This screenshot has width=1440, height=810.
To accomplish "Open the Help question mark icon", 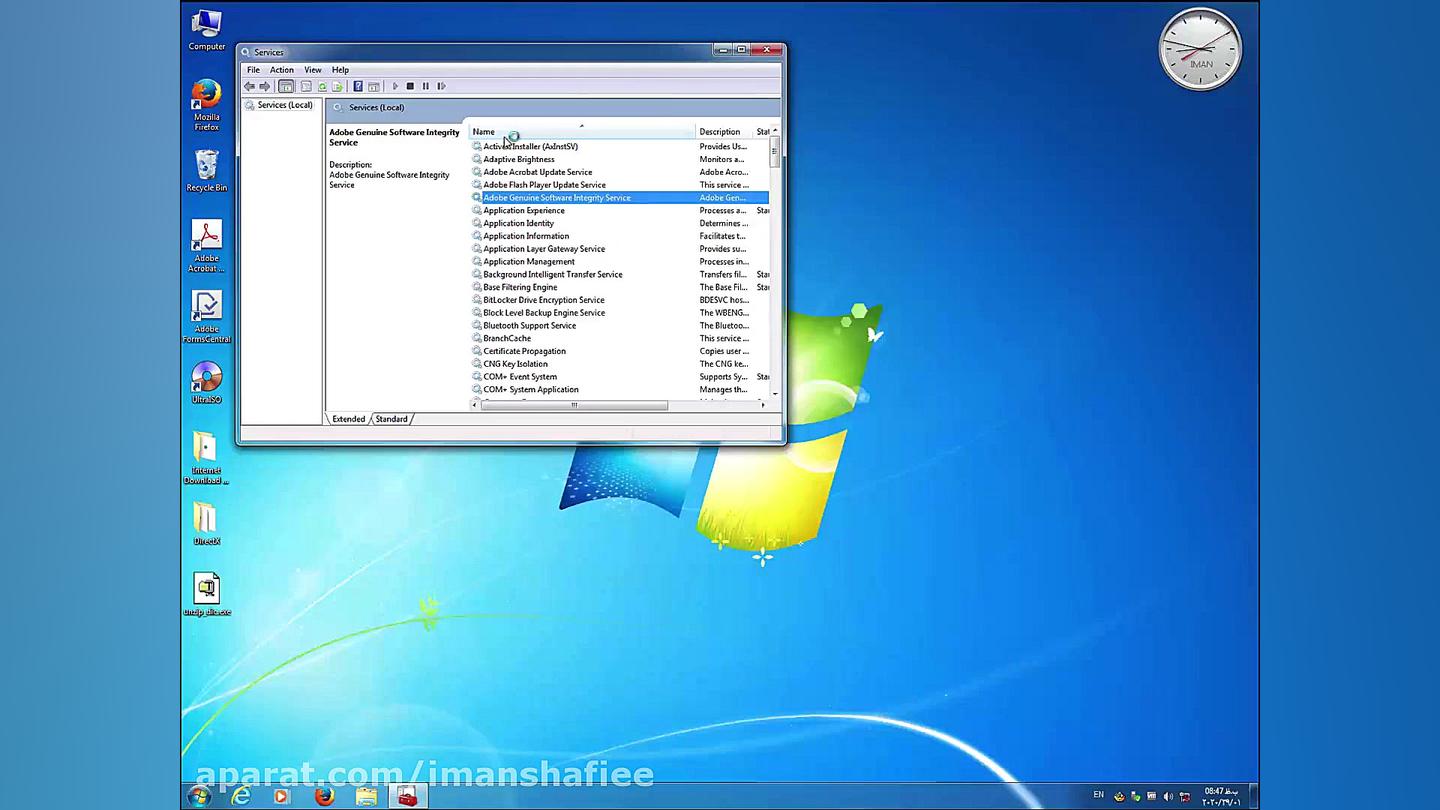I will pos(357,86).
